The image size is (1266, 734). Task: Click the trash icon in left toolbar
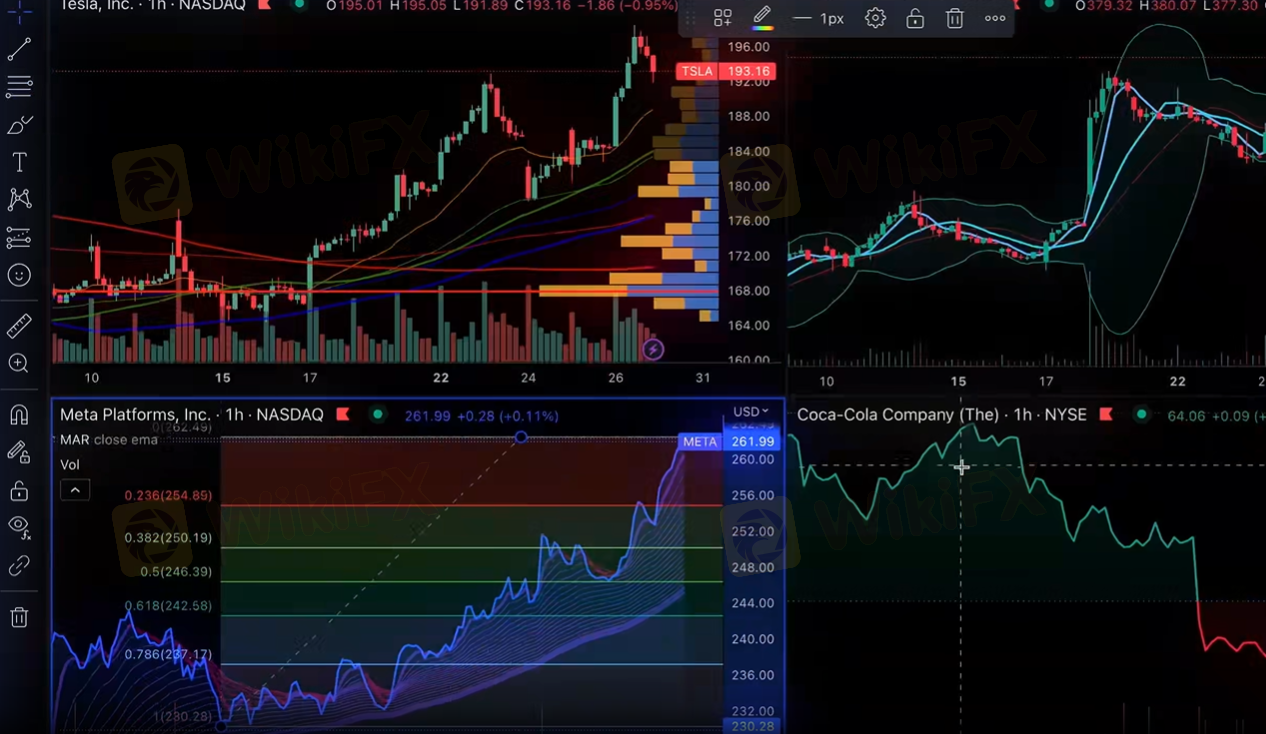tap(19, 617)
